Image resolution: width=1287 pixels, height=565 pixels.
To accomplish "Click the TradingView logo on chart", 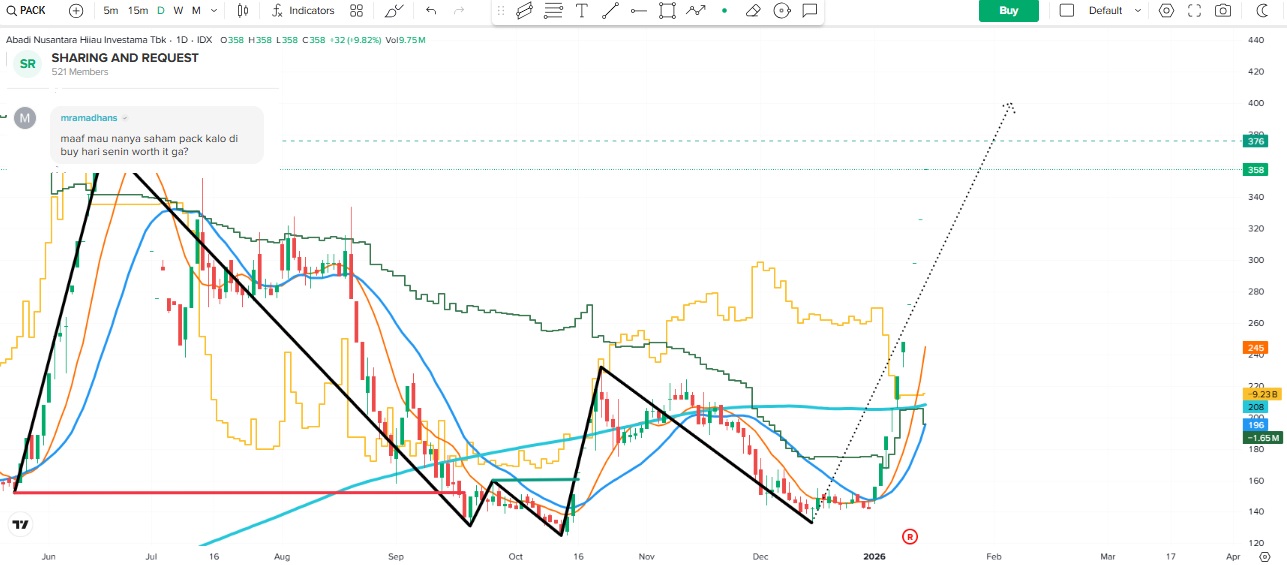I will point(20,524).
